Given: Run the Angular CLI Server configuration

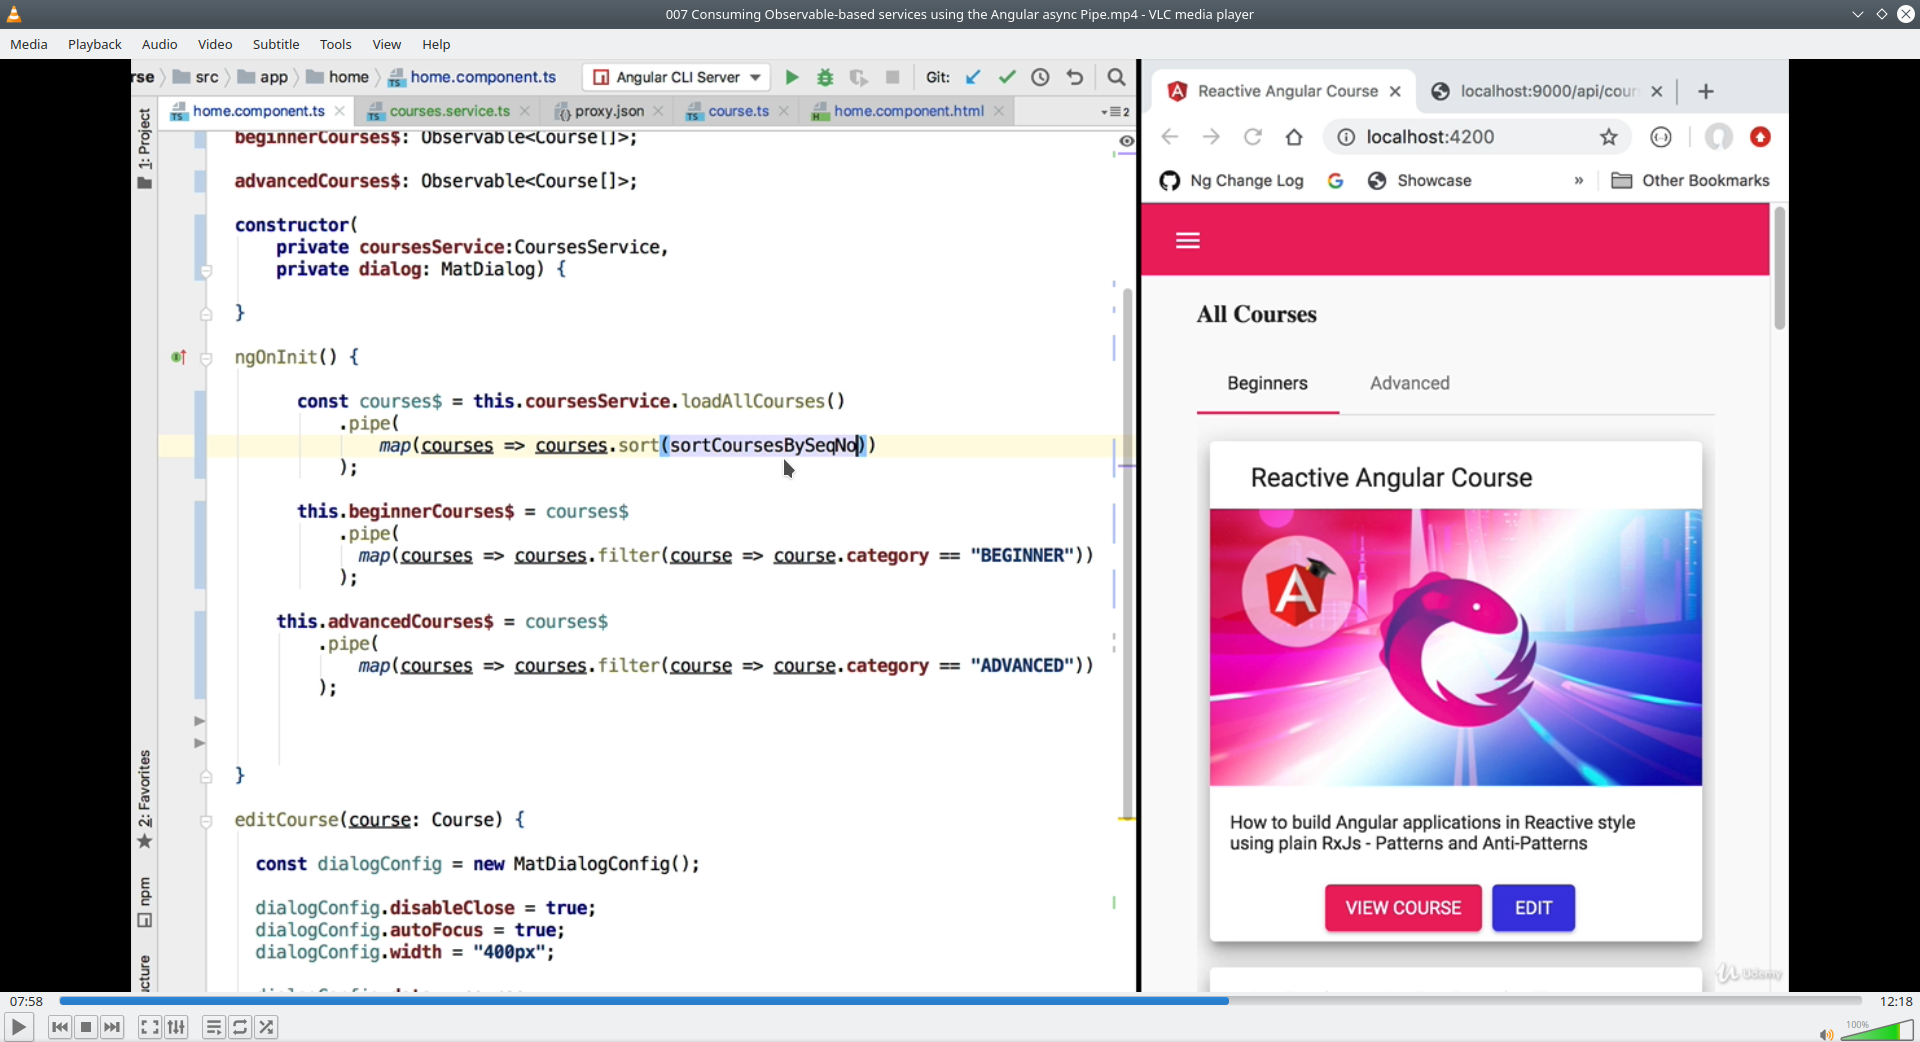Looking at the screenshot, I should 792,77.
